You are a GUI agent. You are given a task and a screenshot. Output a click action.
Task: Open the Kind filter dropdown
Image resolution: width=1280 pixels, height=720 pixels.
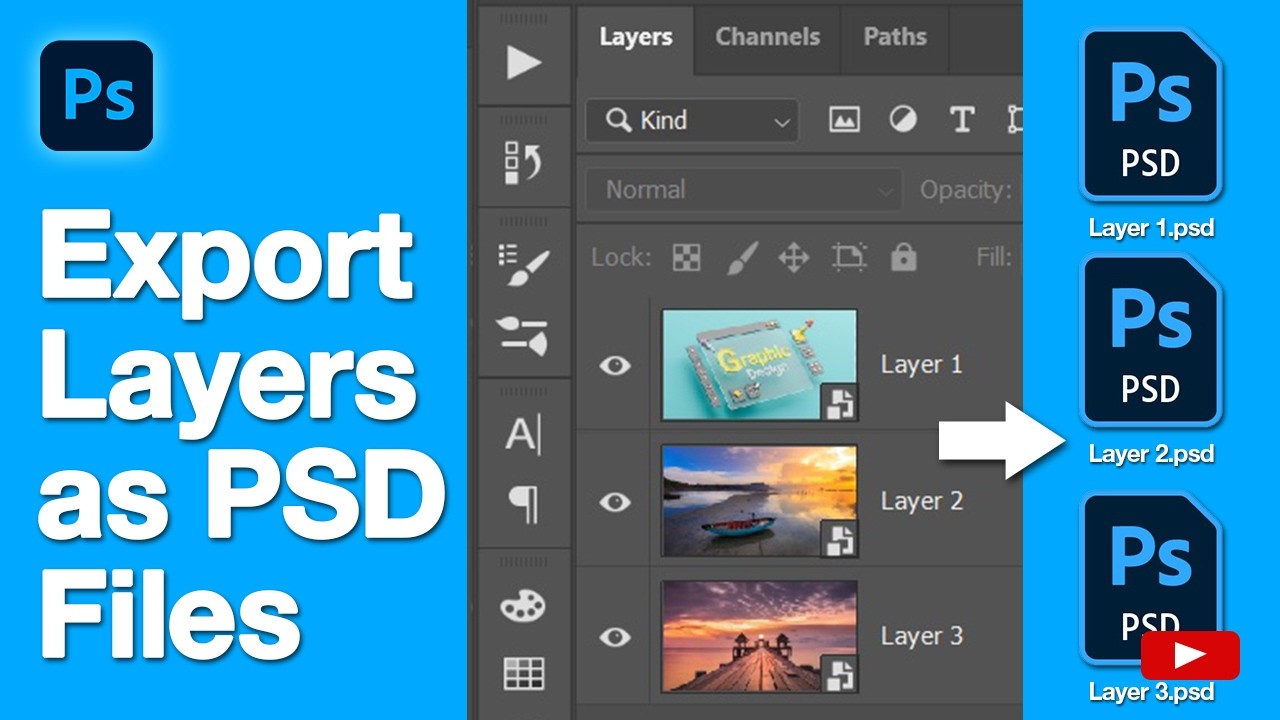(x=692, y=121)
